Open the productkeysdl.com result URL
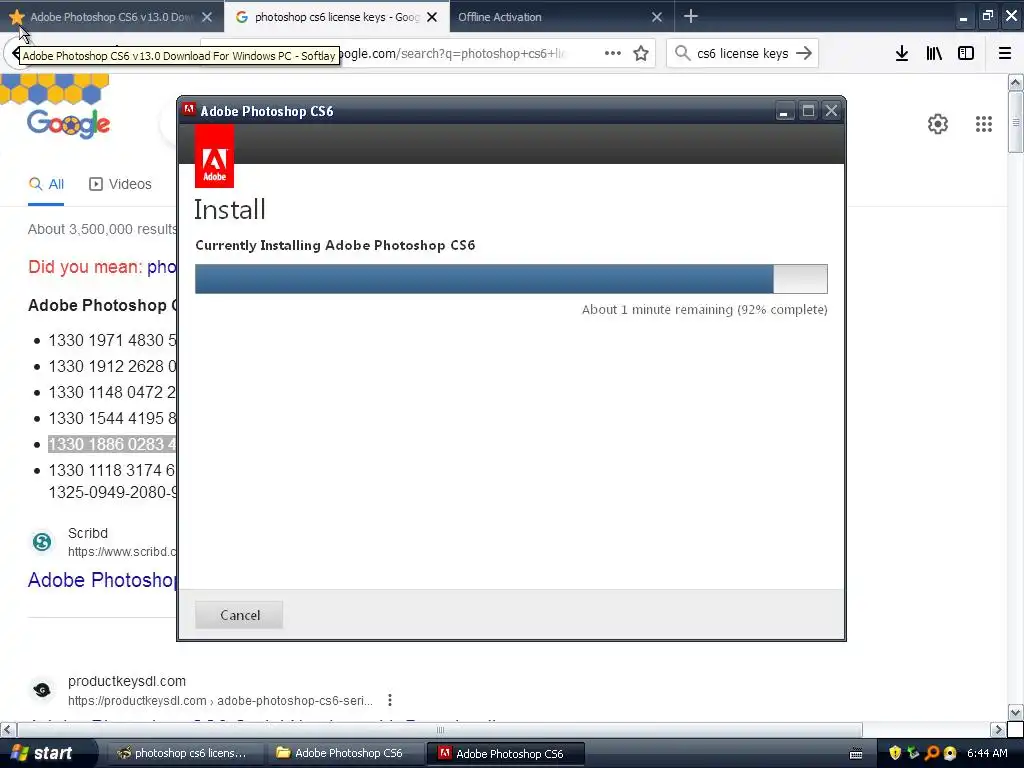Screen dimensions: 1024x768 pyautogui.click(x=220, y=700)
